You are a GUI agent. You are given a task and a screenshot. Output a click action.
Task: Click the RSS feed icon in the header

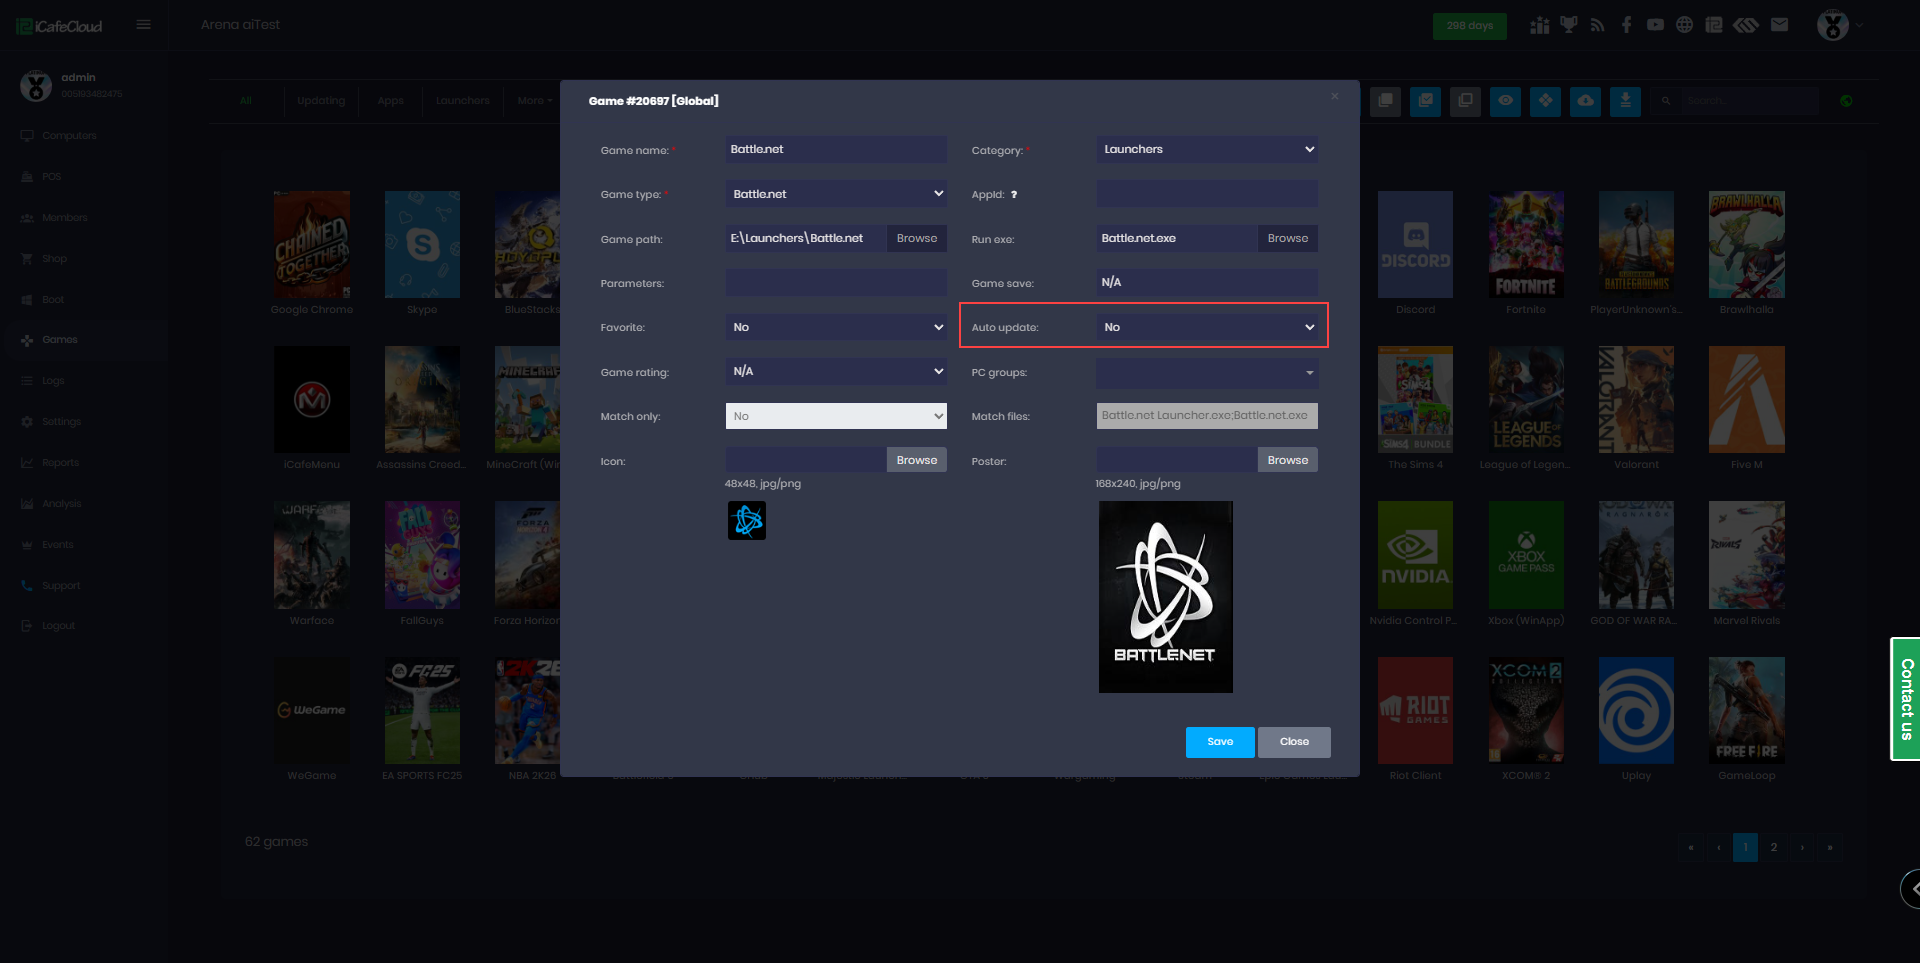(x=1597, y=25)
